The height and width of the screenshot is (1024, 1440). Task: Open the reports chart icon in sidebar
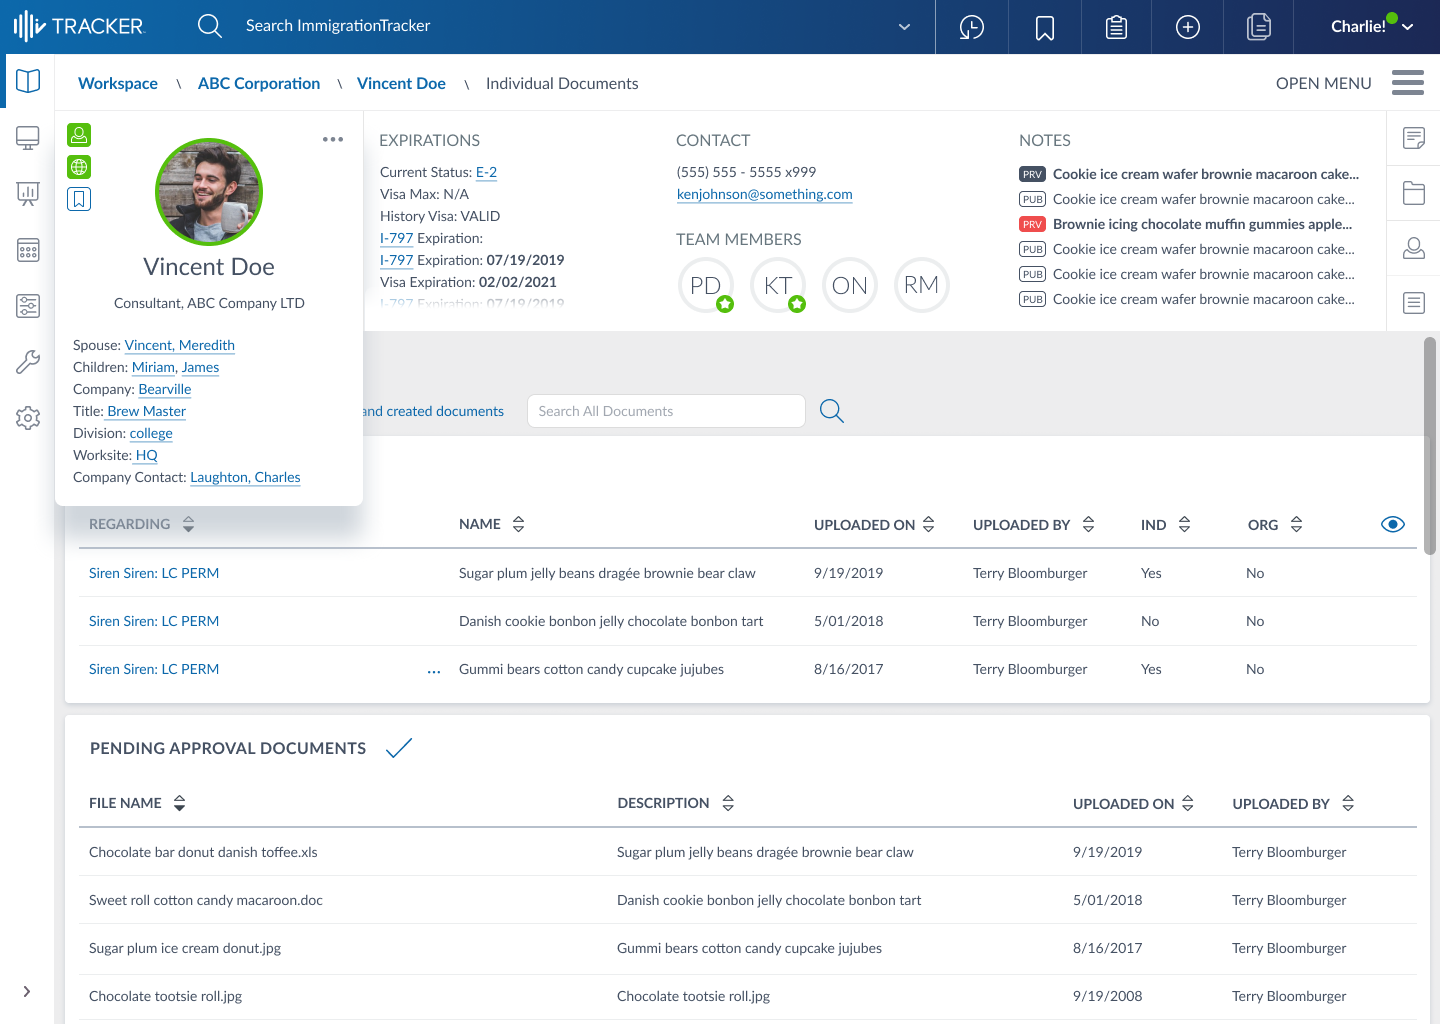[28, 194]
